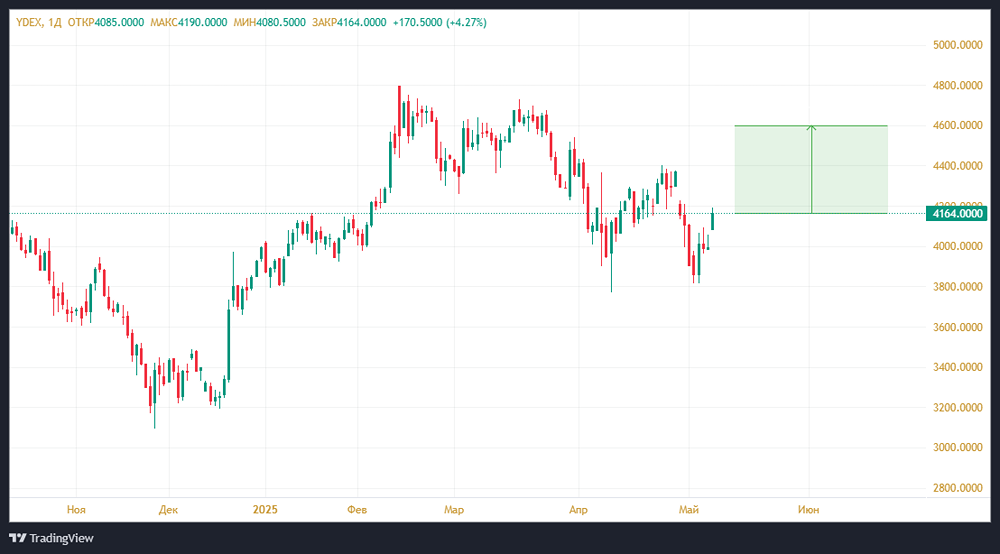
Task: Click the 2800.0000 price axis label
Action: (x=957, y=488)
